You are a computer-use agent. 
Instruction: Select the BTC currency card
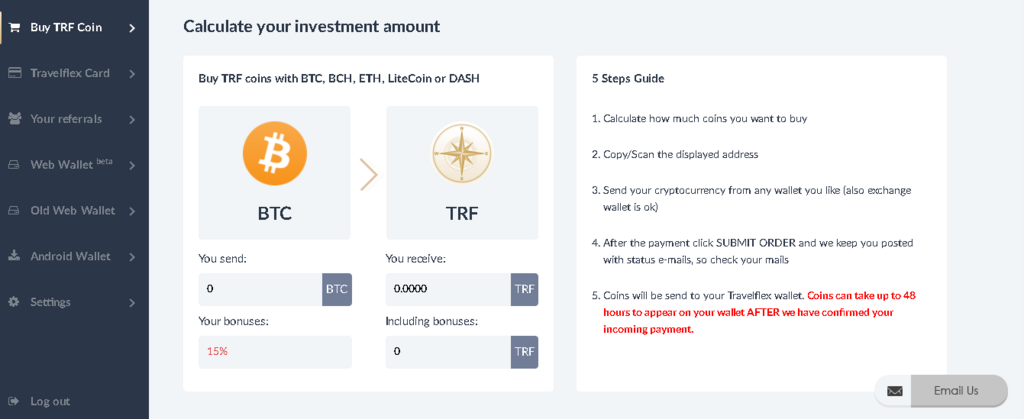(274, 173)
